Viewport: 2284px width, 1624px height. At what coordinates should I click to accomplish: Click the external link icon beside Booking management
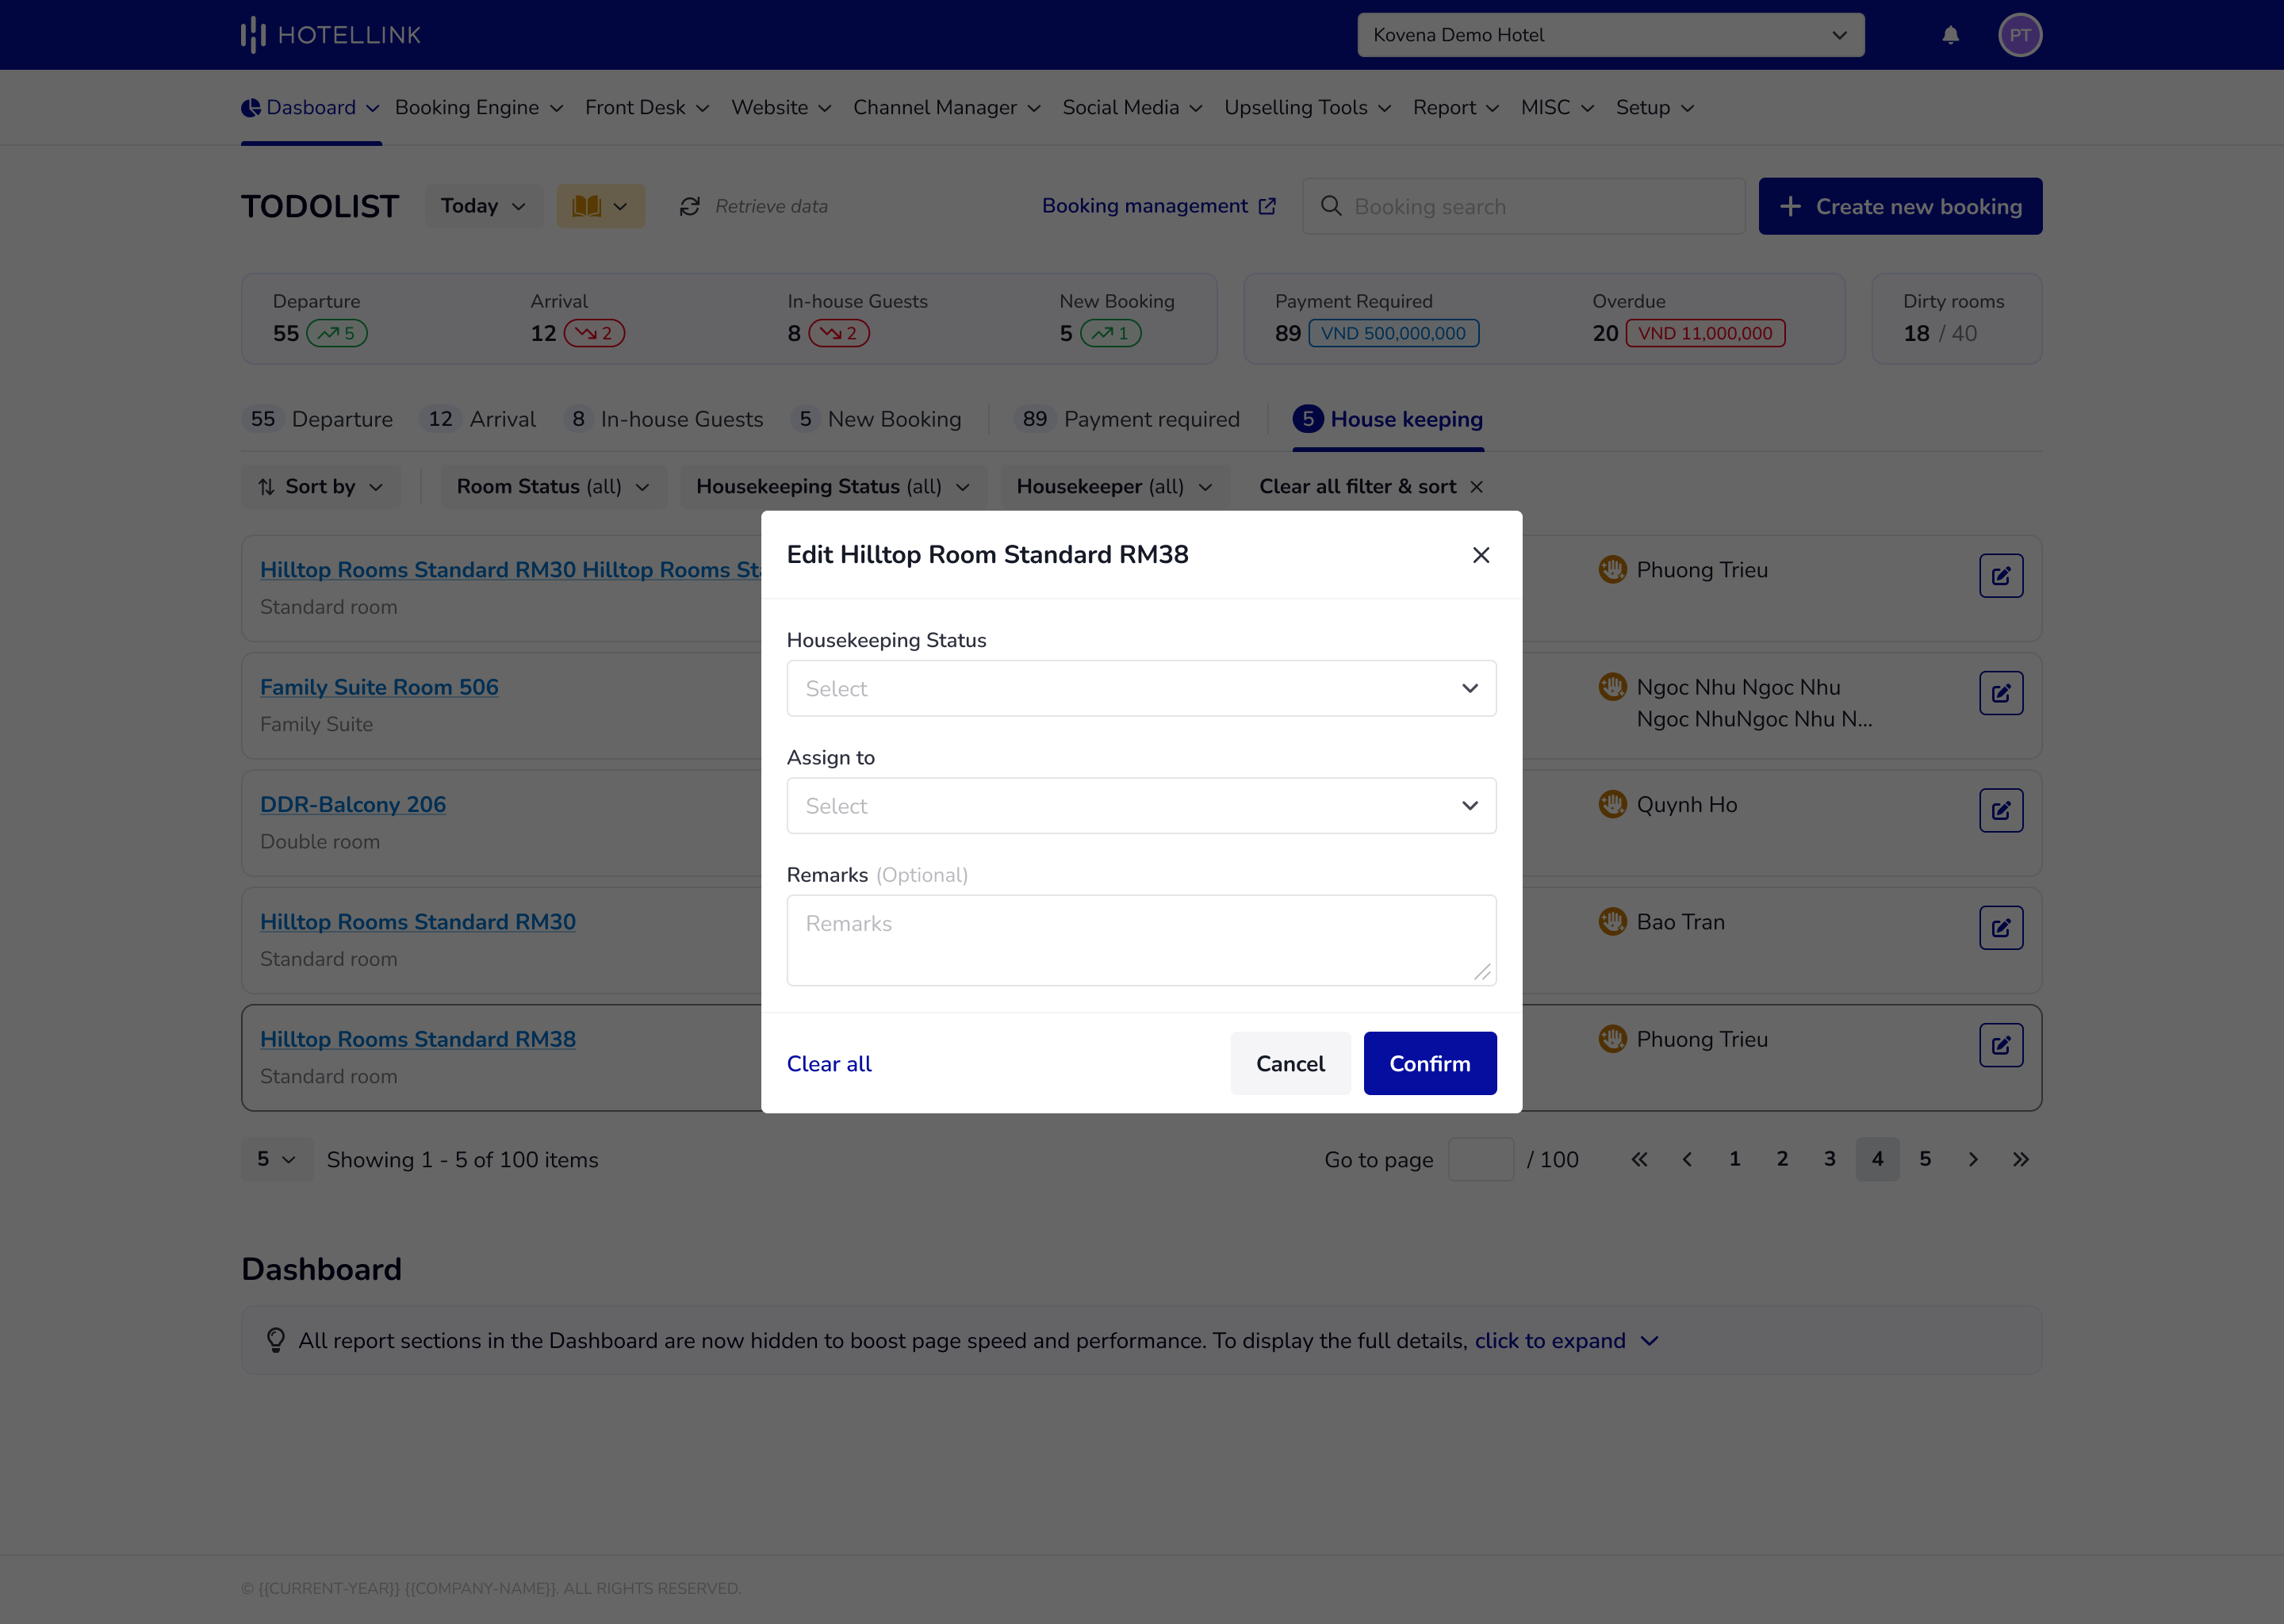(1268, 205)
